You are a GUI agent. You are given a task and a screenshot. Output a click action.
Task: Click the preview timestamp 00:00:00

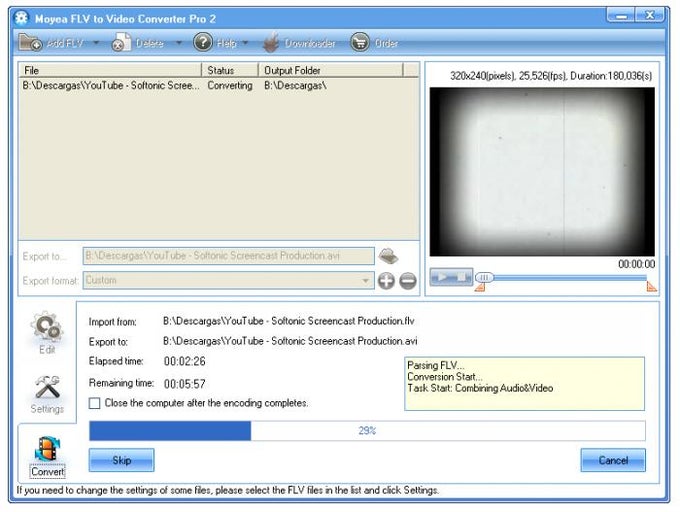click(x=637, y=264)
